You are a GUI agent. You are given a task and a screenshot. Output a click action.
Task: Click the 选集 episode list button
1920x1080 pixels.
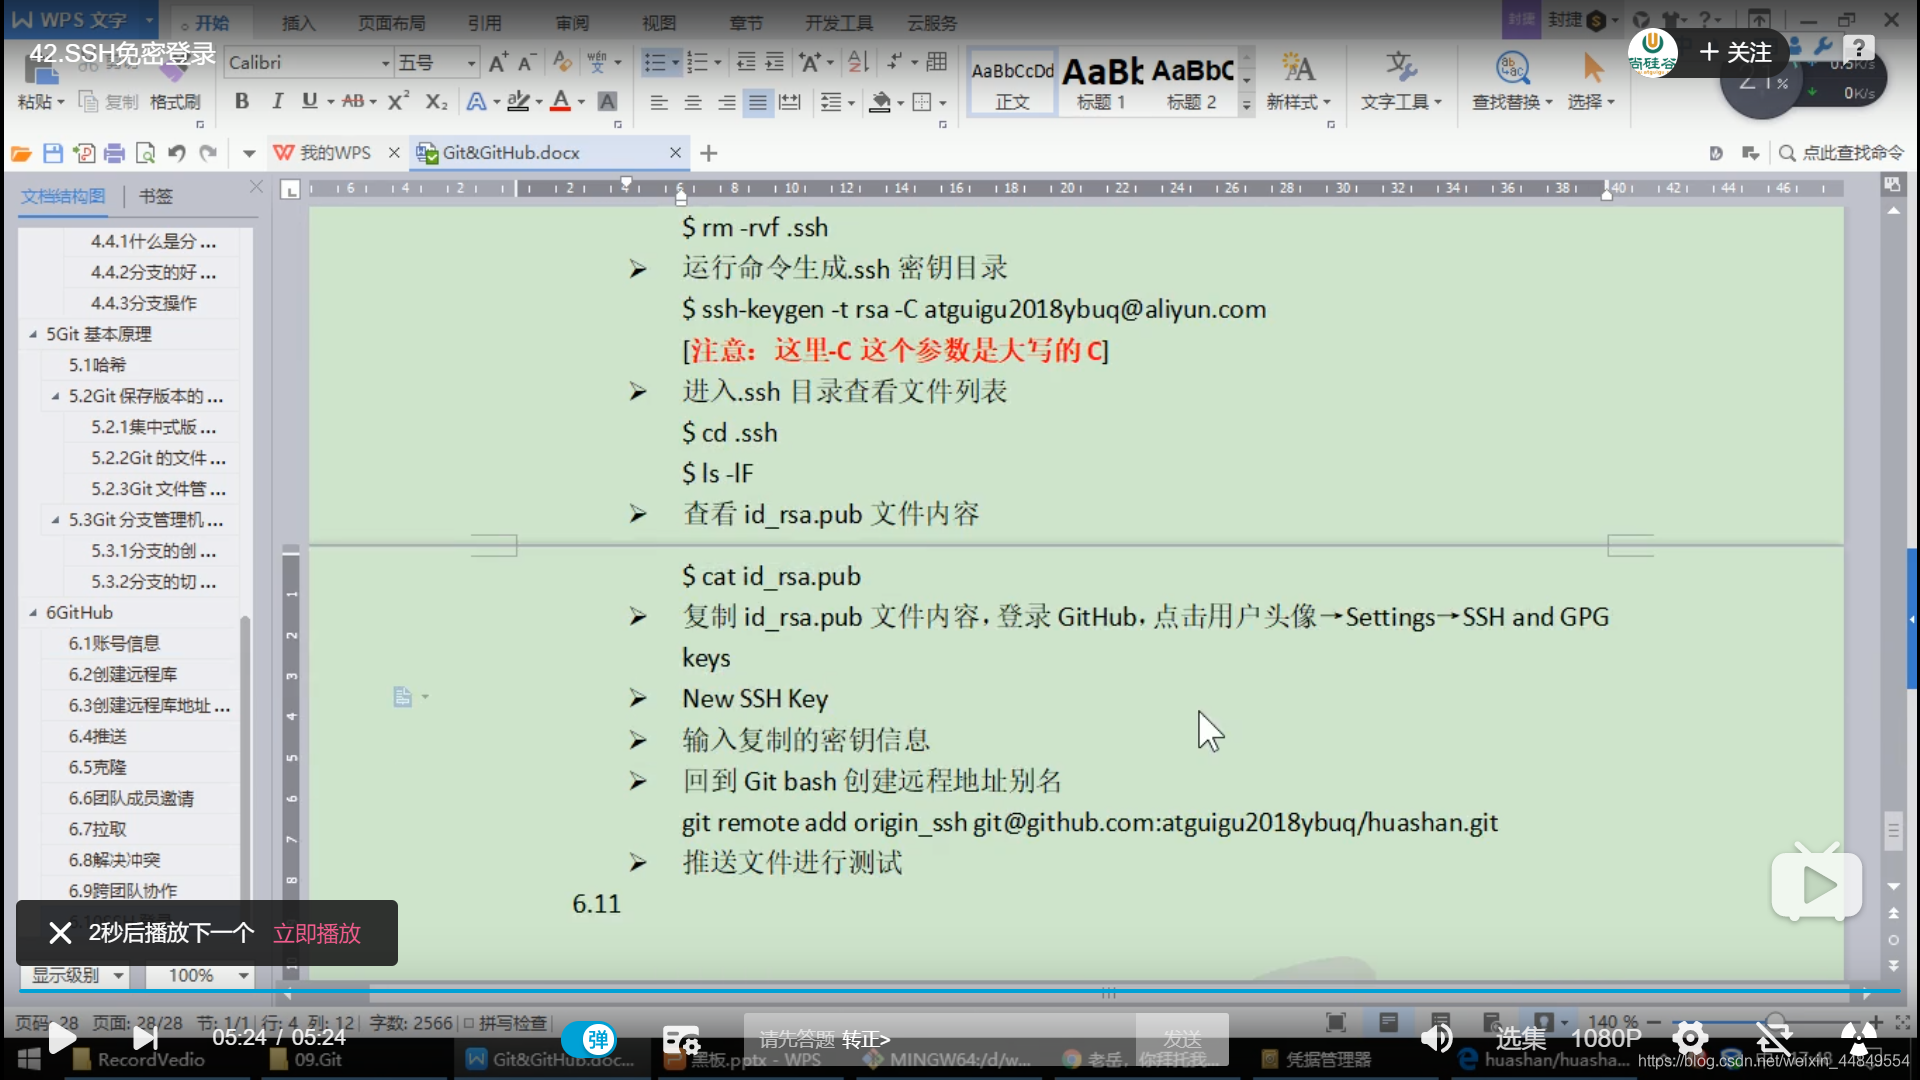1521,1039
